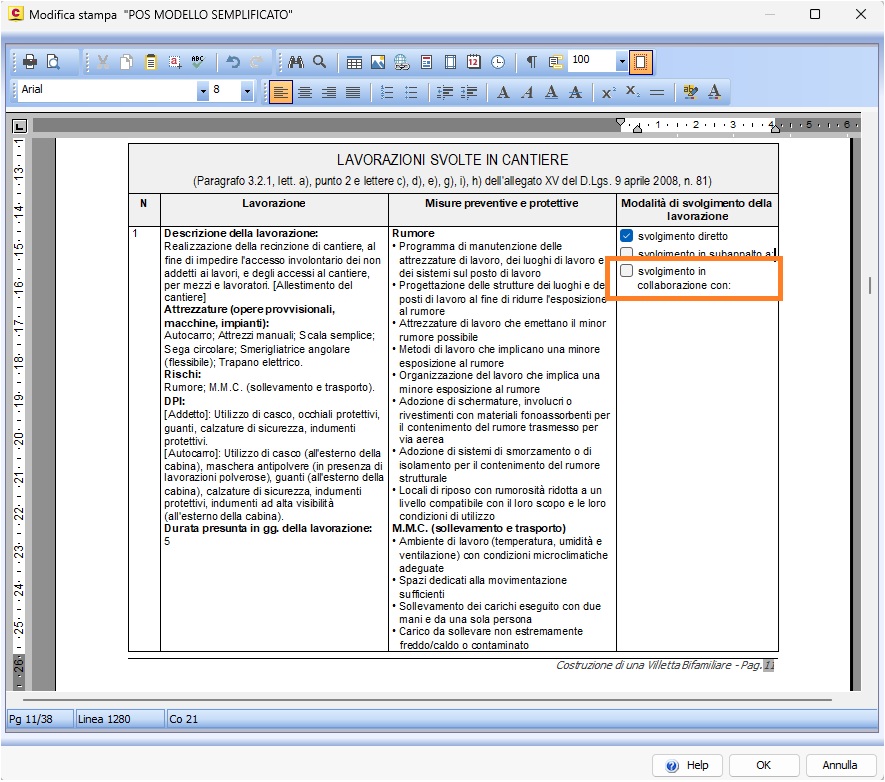Uncheck the 'svolgimento diretto' checkbox
Viewport: 885px width, 782px height.
click(626, 235)
